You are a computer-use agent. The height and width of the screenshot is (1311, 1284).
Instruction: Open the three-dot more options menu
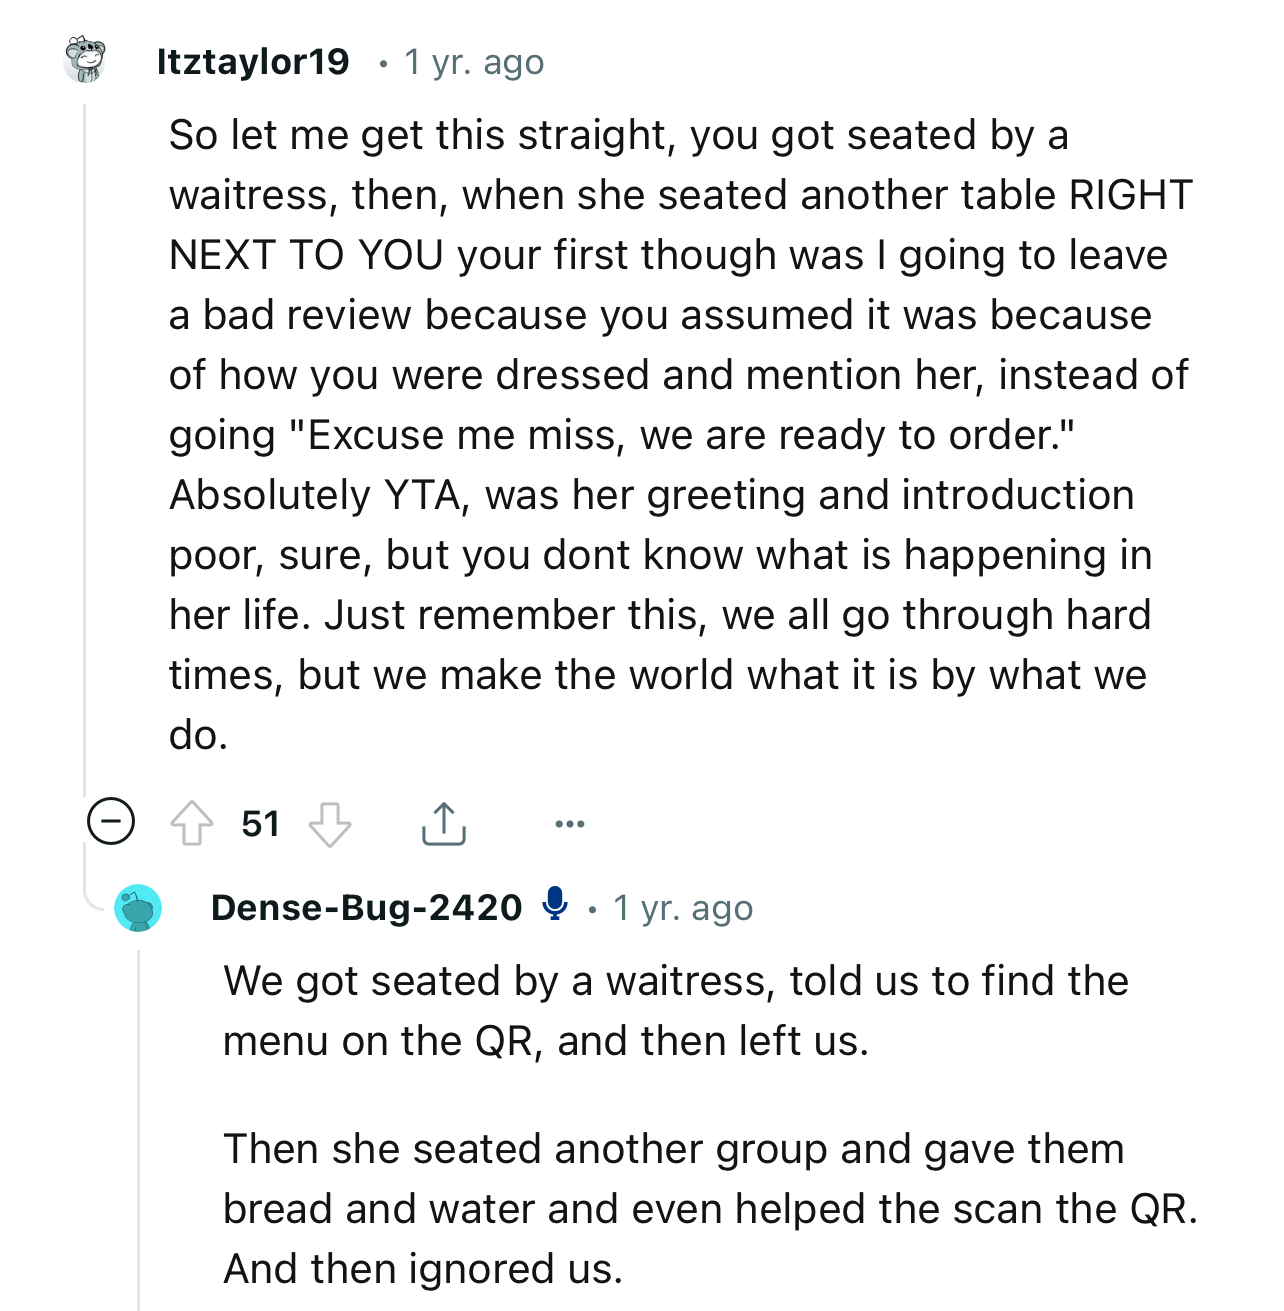click(569, 824)
